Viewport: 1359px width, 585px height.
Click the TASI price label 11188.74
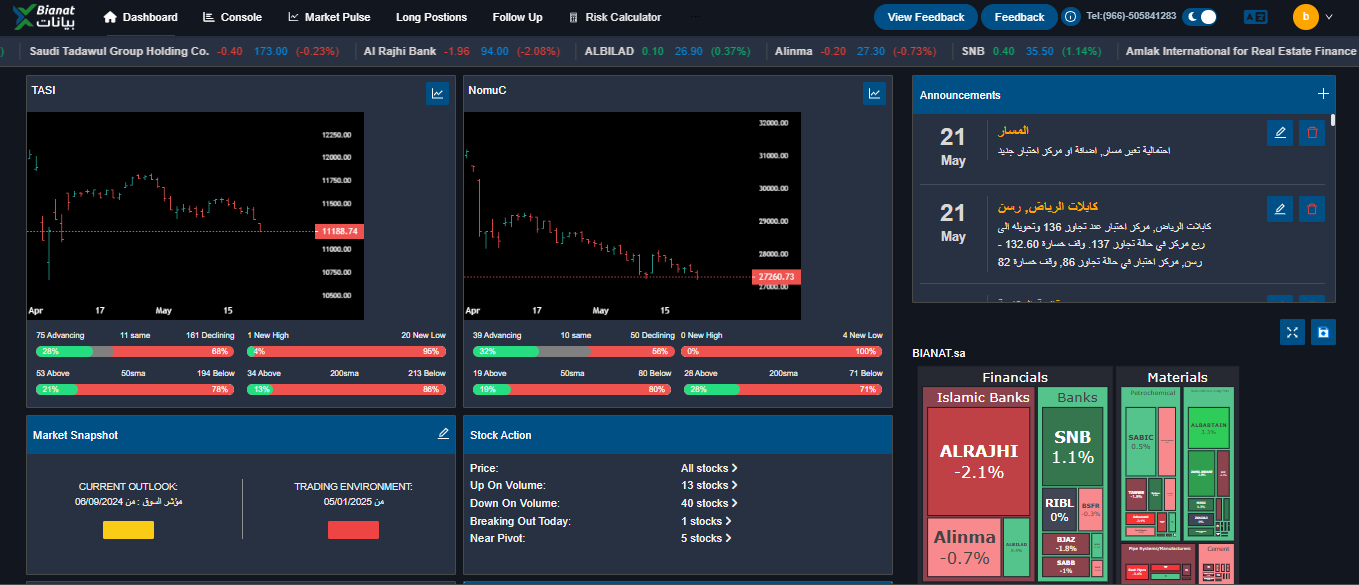[339, 231]
